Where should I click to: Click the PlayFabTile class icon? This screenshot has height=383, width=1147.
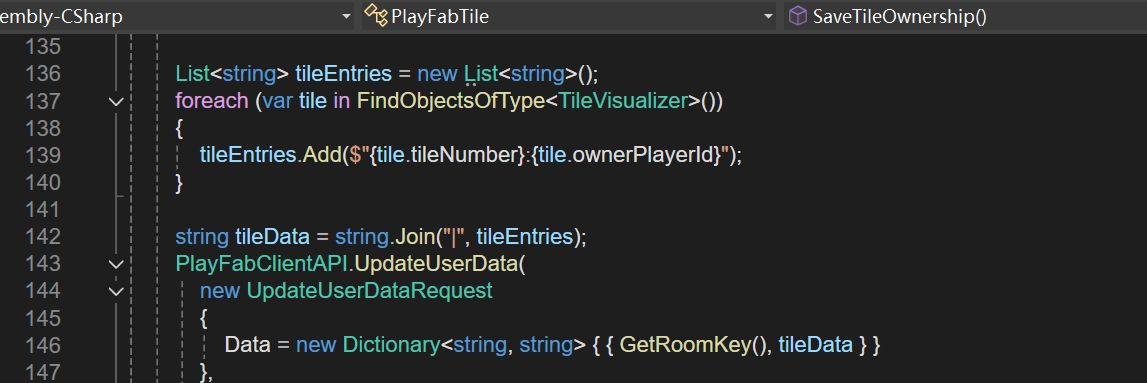click(376, 16)
